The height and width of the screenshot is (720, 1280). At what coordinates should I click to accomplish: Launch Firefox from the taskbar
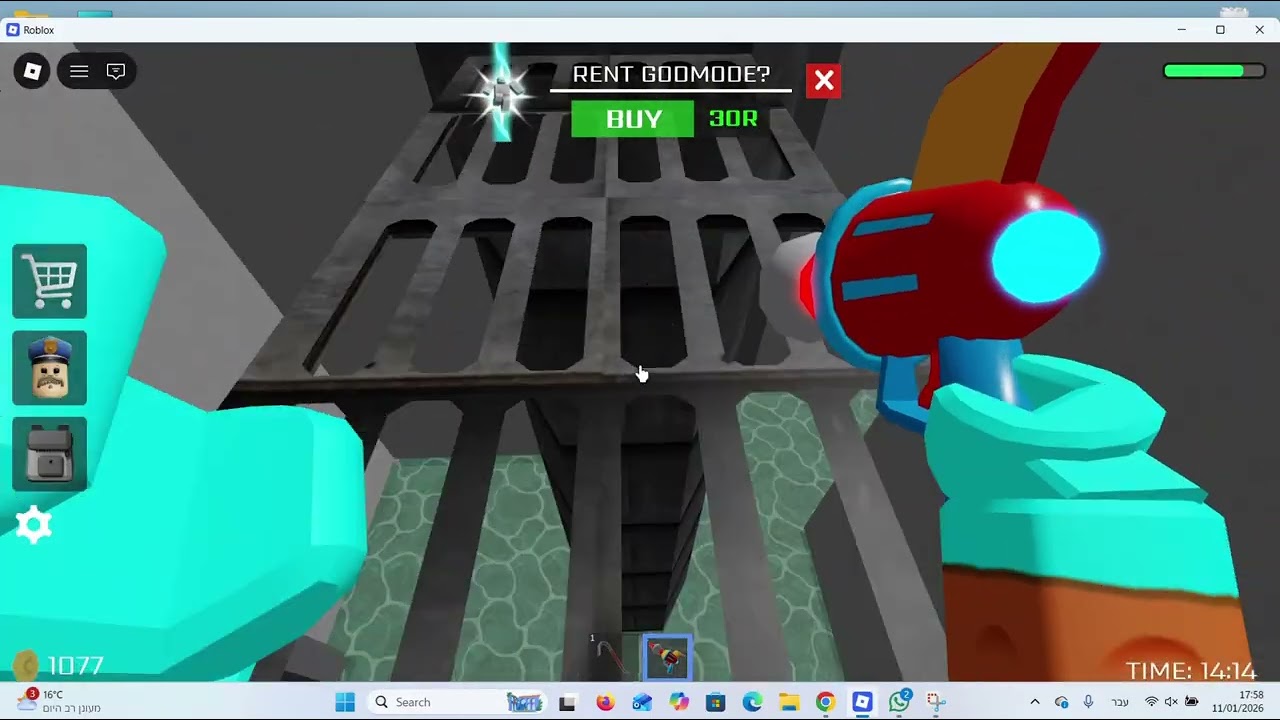[x=605, y=702]
